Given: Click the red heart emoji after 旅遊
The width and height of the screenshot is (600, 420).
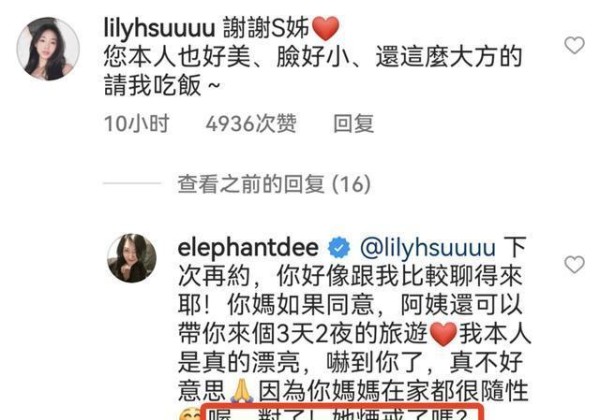Looking at the screenshot, I should pyautogui.click(x=443, y=334).
